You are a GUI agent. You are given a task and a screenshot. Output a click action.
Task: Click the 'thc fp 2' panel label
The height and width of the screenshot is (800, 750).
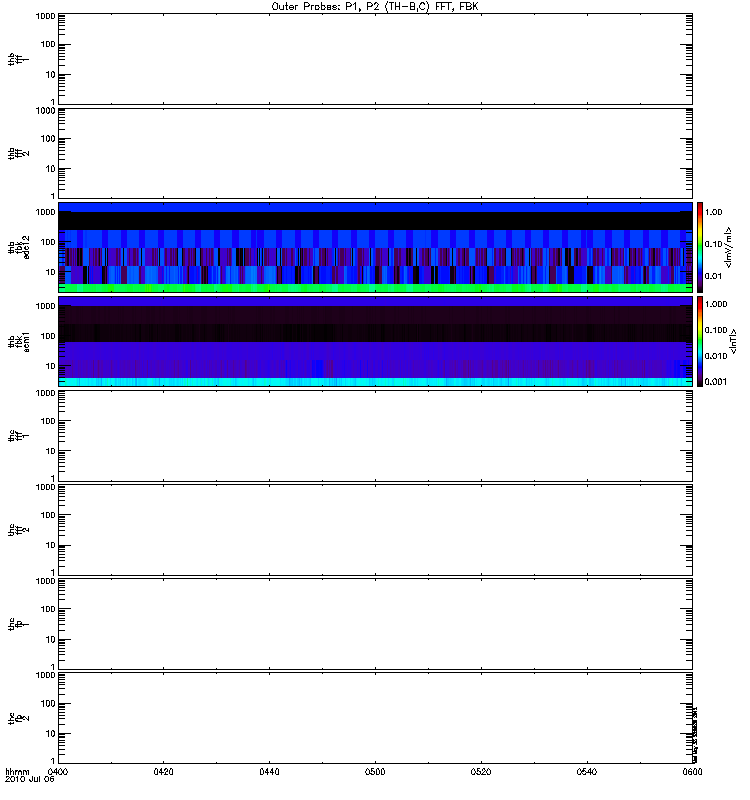point(18,718)
